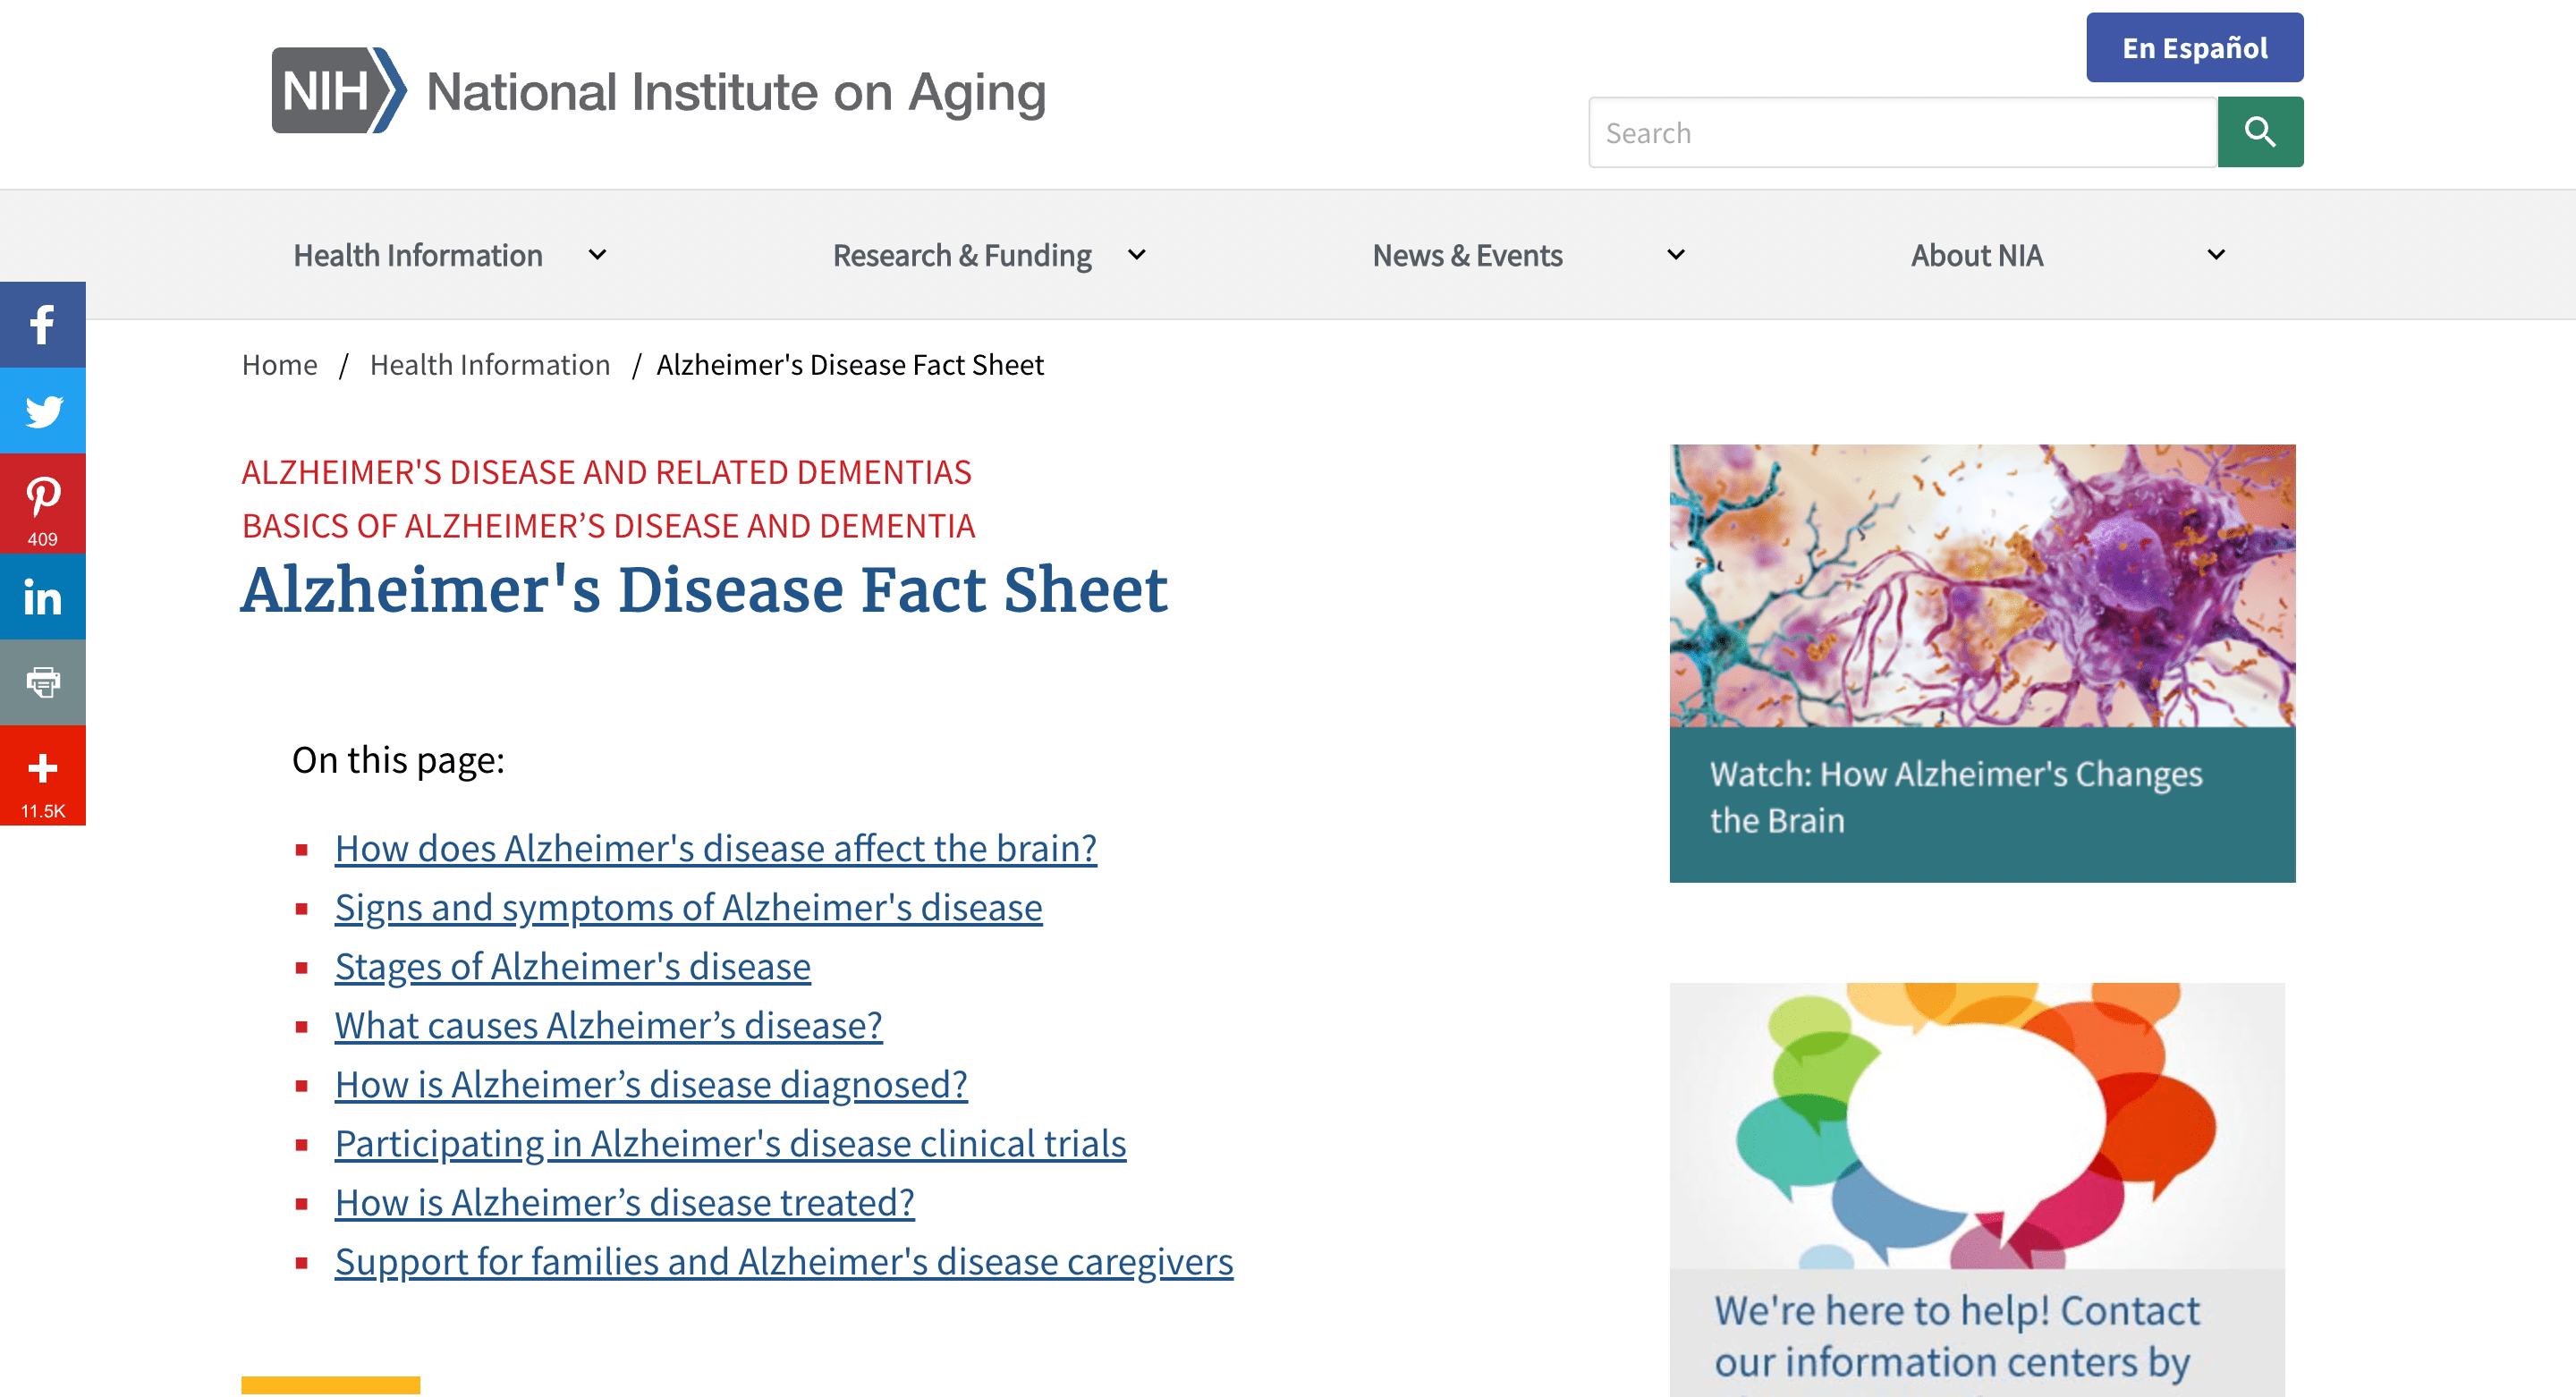Open more sharing options plus icon
This screenshot has width=2576, height=1397.
point(42,776)
